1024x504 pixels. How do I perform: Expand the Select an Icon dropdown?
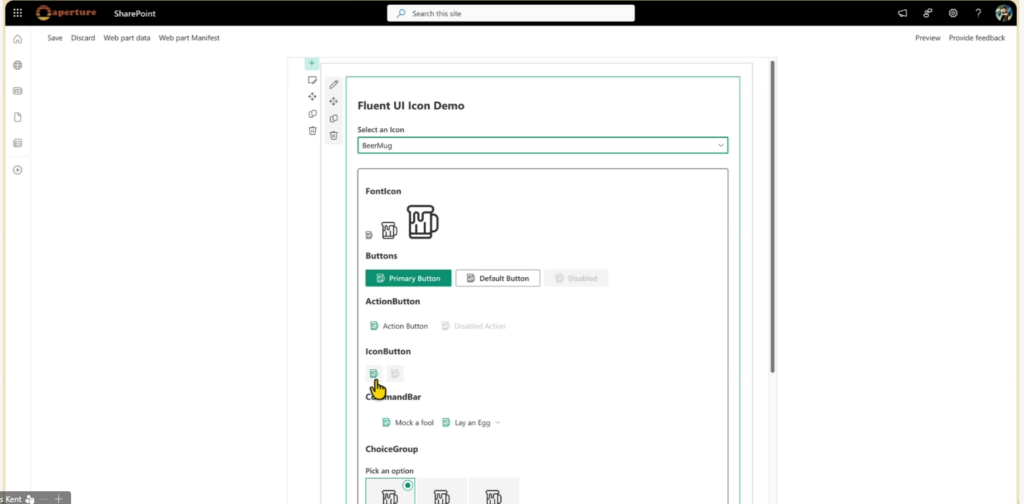tap(542, 145)
